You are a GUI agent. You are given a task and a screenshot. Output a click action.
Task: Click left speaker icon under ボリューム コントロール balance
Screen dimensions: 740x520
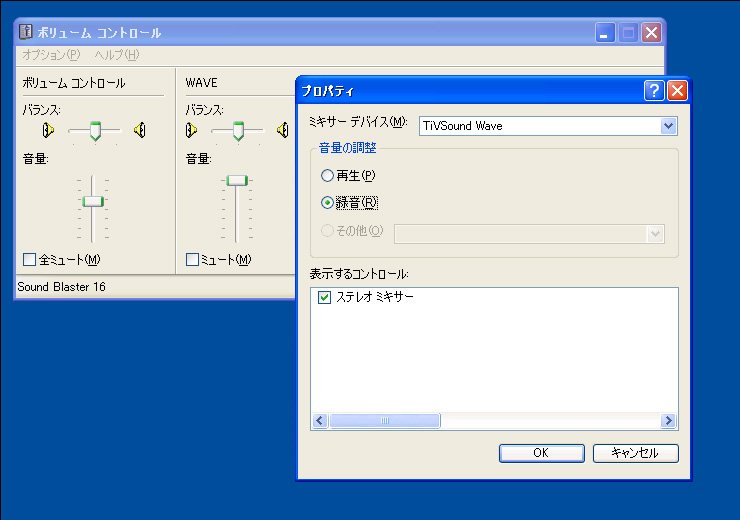[48, 130]
